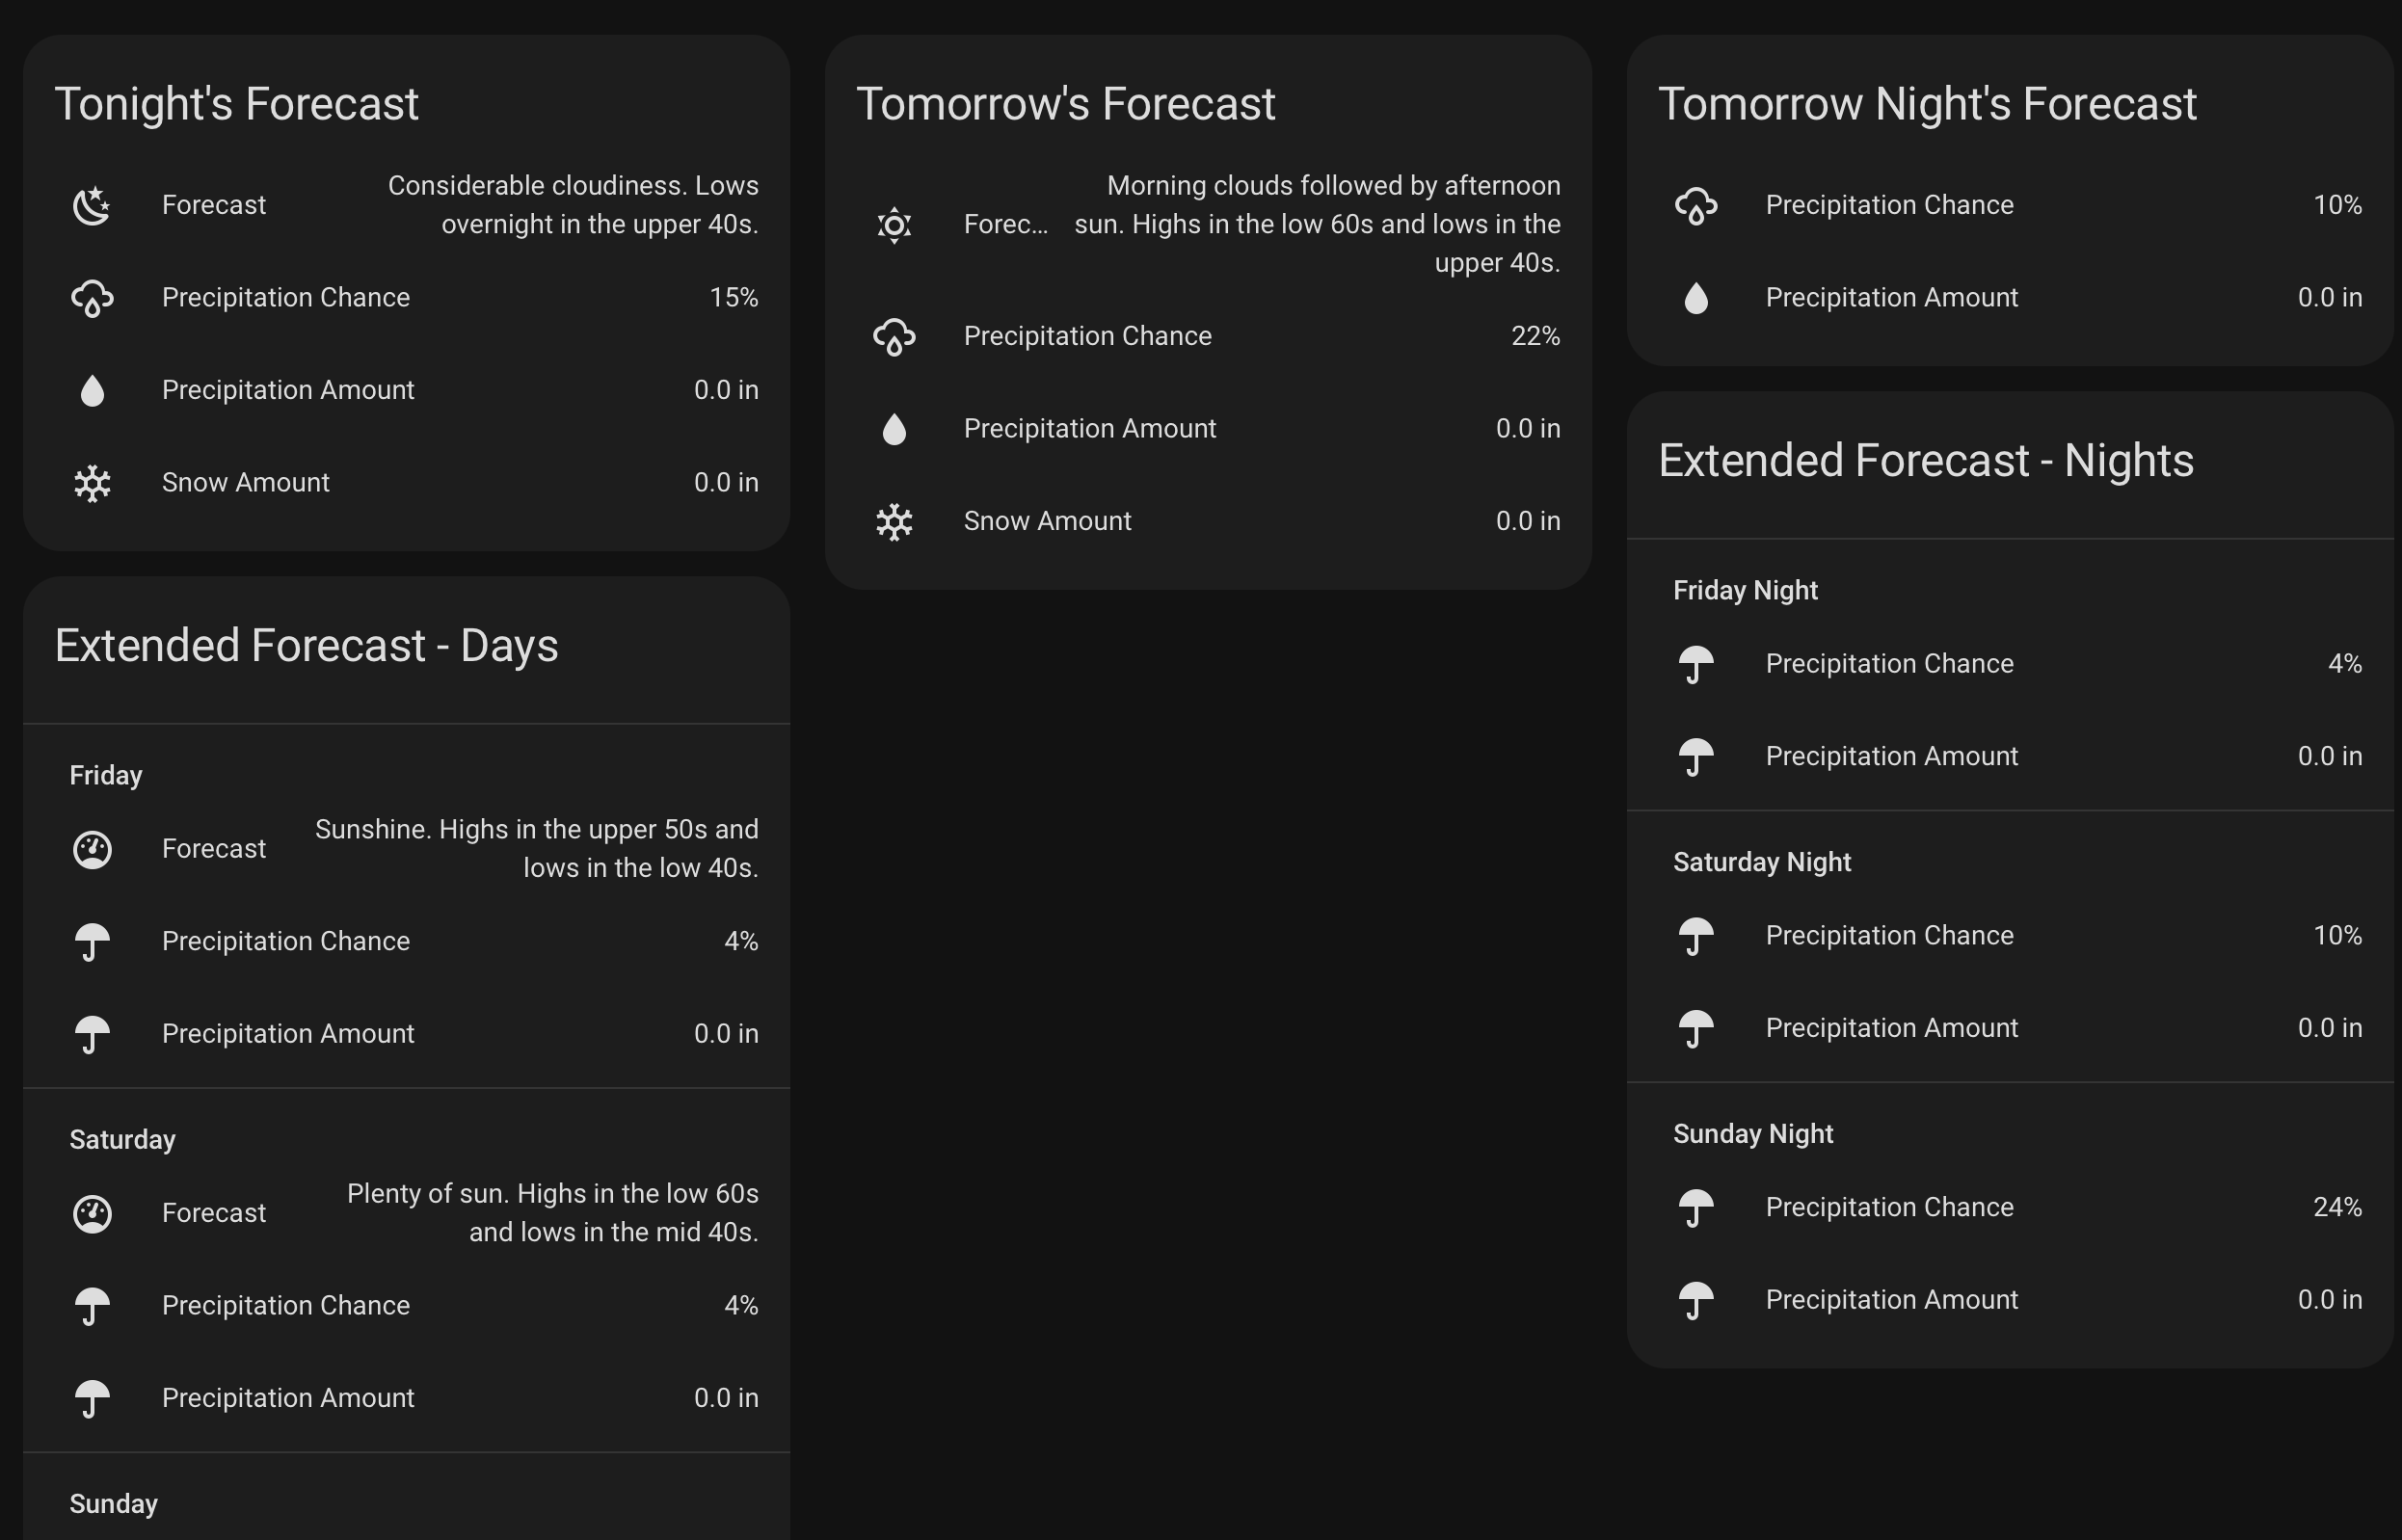
Task: Click the Saturday heading in Extended Forecast - Days
Action: pyautogui.click(x=122, y=1139)
